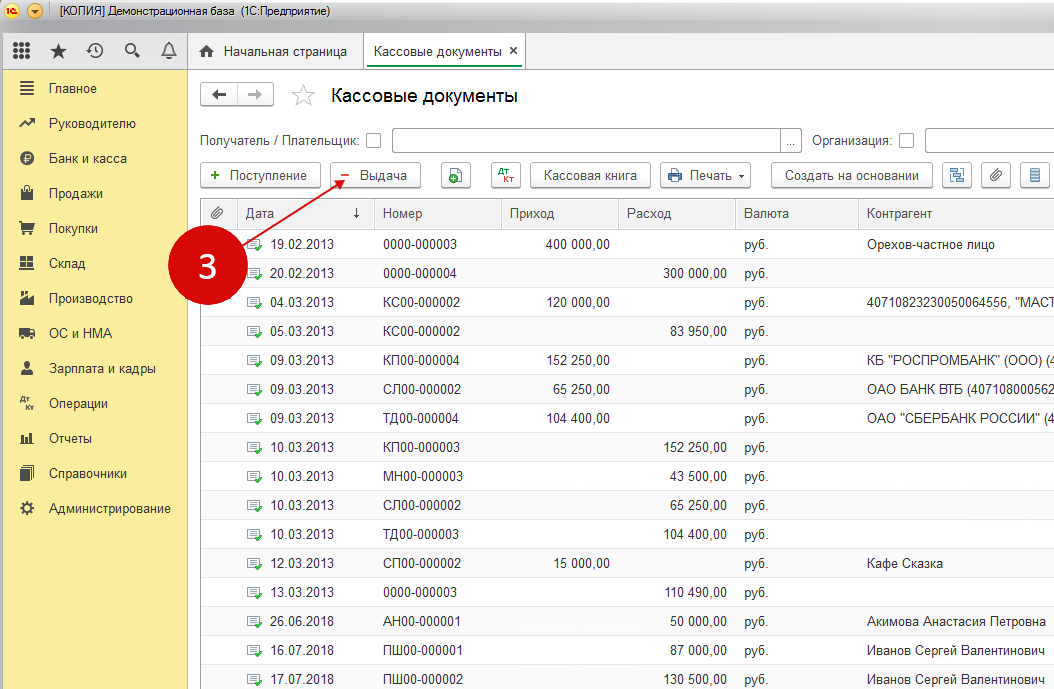
Task: Open the History clock icon
Action: click(95, 51)
